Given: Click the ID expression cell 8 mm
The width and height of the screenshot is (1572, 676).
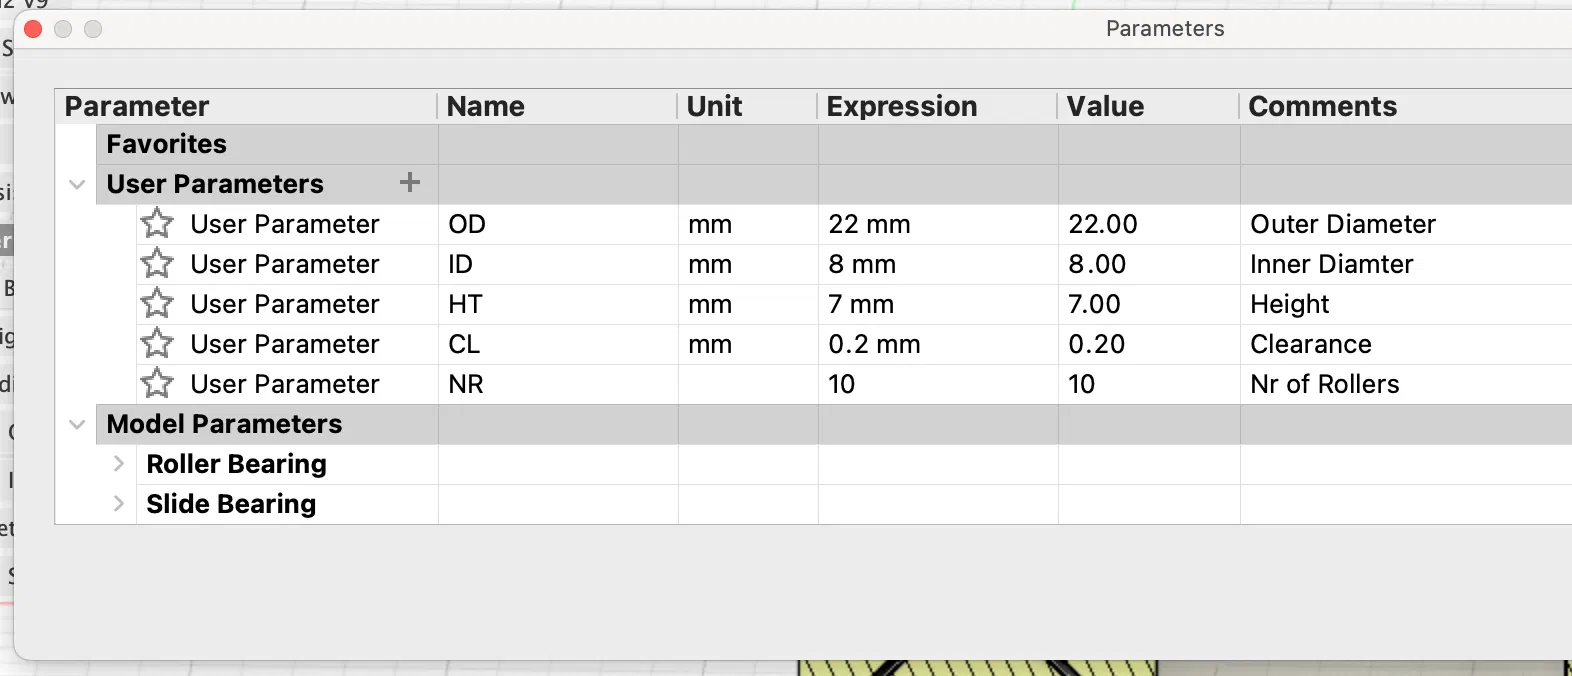Looking at the screenshot, I should pyautogui.click(x=862, y=264).
